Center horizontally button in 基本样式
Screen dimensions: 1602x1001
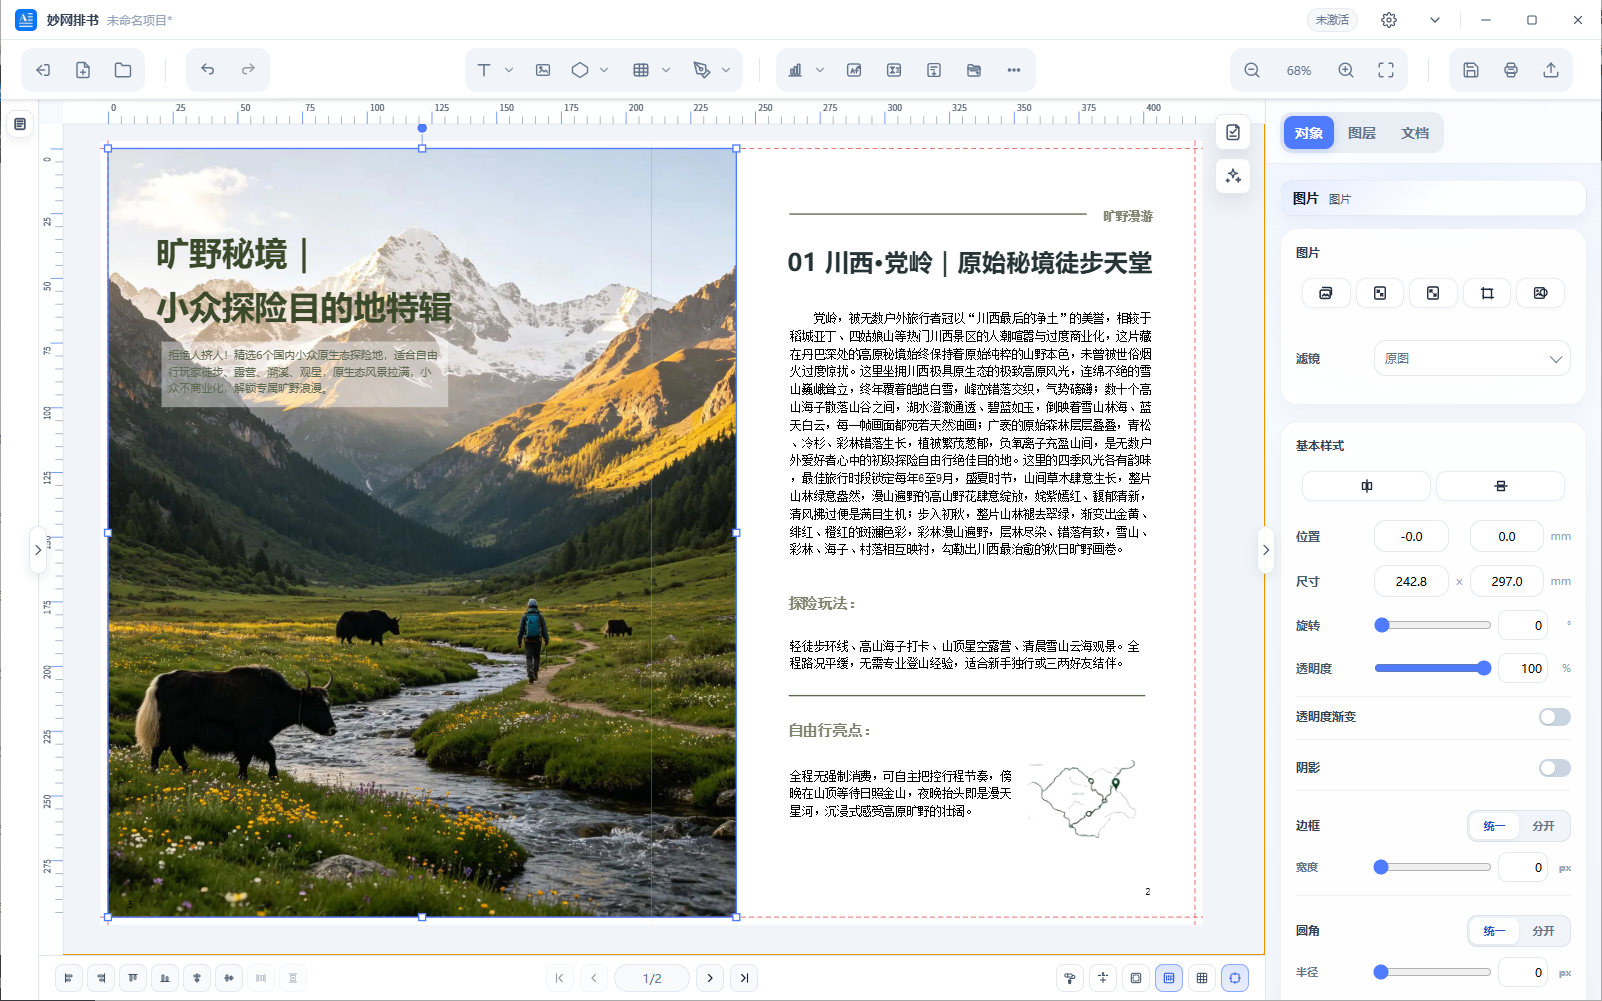point(1366,486)
